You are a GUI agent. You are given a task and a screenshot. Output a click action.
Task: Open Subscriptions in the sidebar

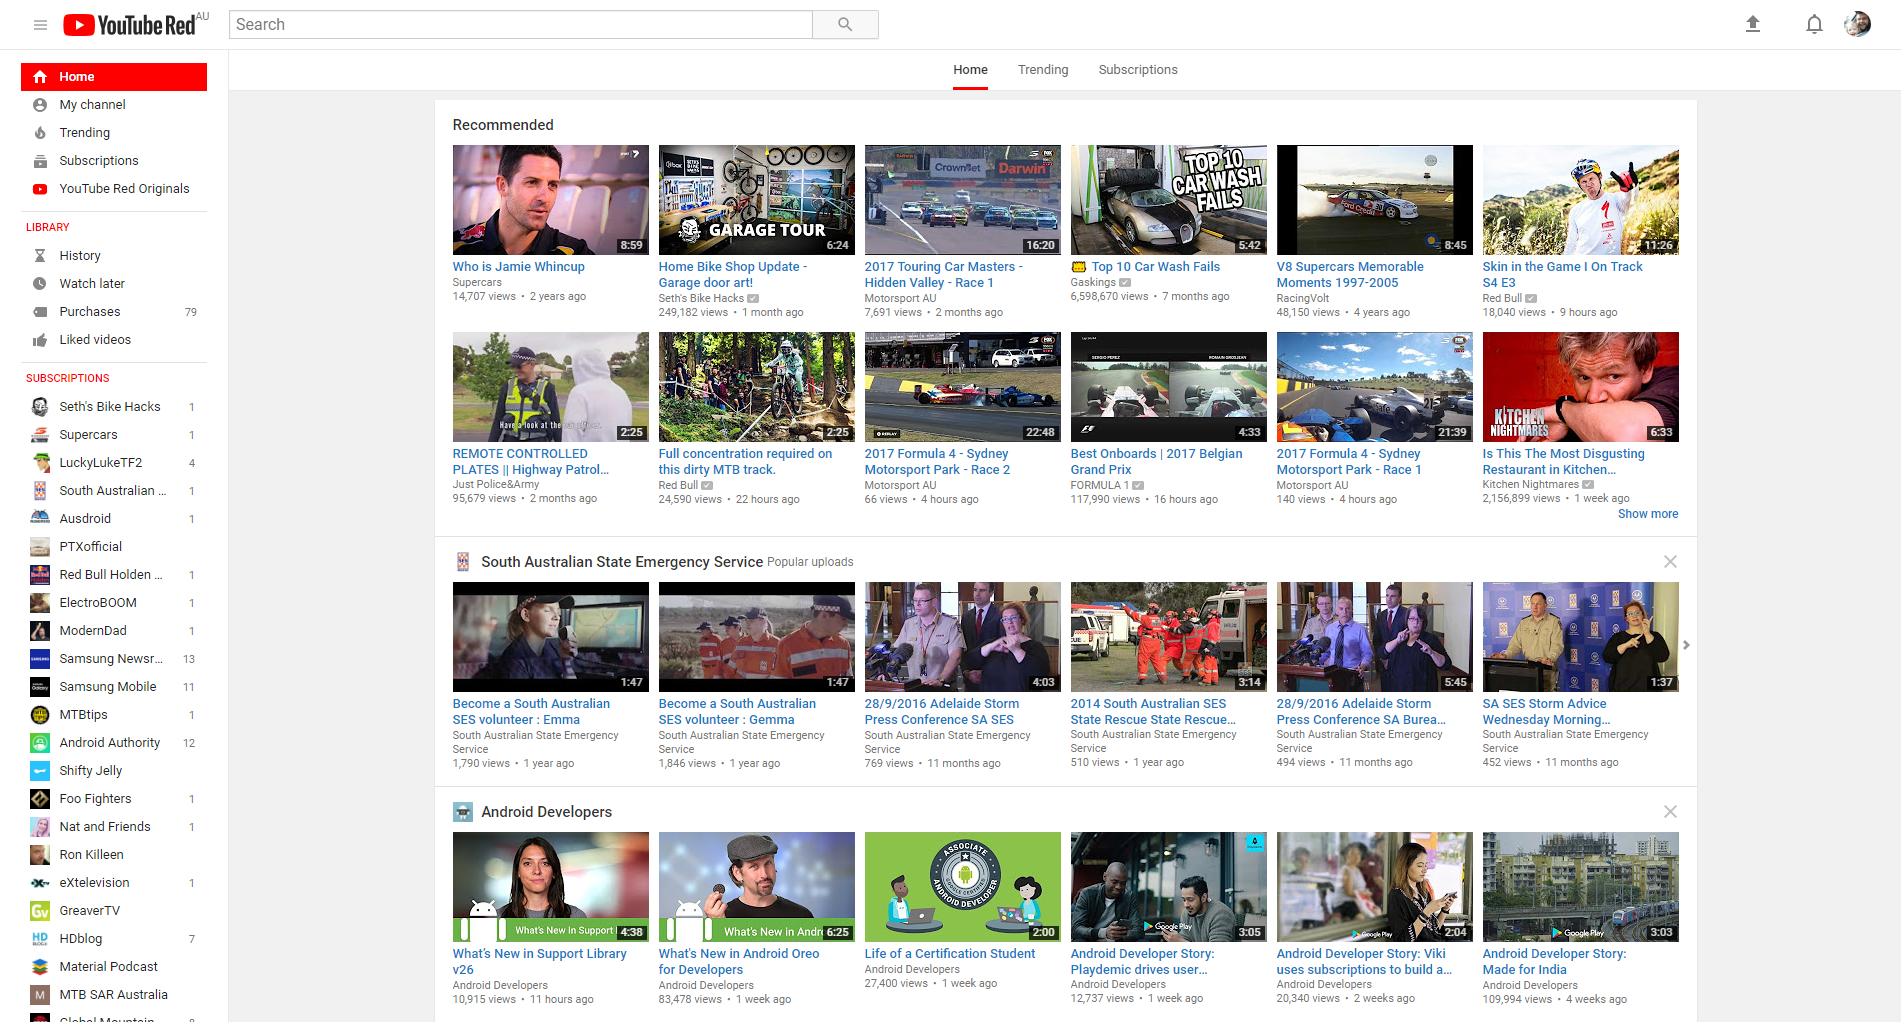pyautogui.click(x=114, y=161)
